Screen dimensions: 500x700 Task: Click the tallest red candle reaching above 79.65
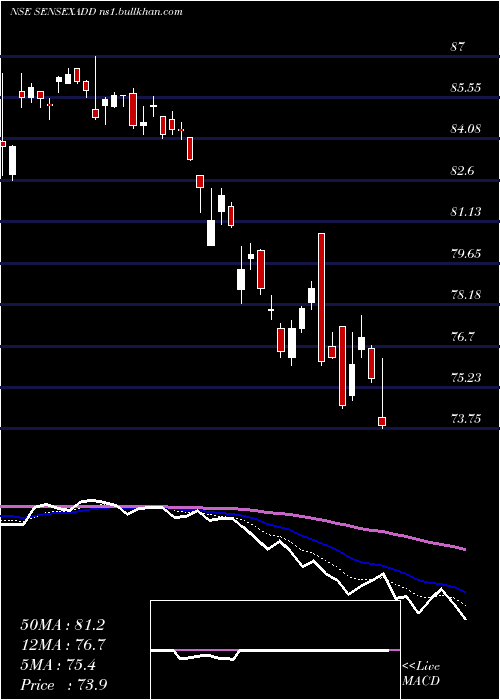click(x=321, y=297)
